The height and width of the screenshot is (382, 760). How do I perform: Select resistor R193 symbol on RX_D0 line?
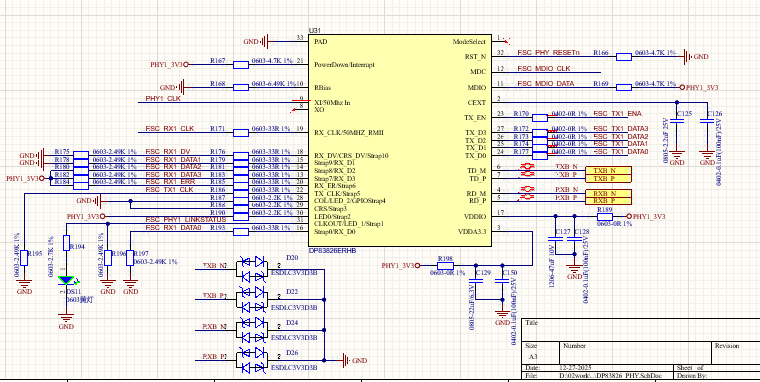pos(241,232)
